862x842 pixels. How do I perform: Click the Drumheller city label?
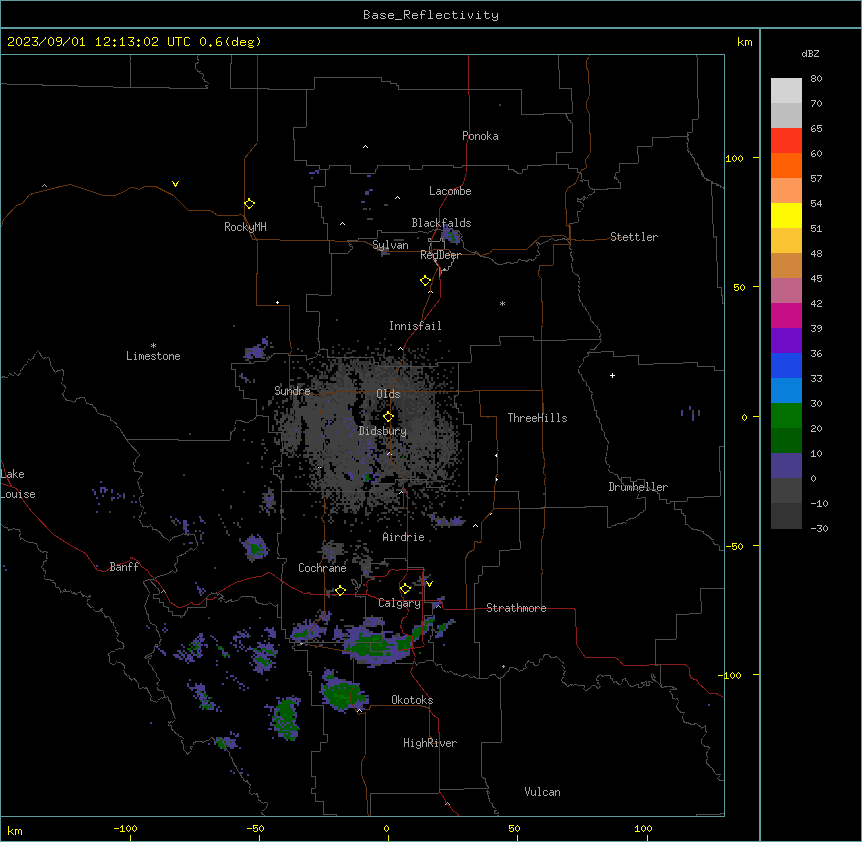(x=638, y=487)
